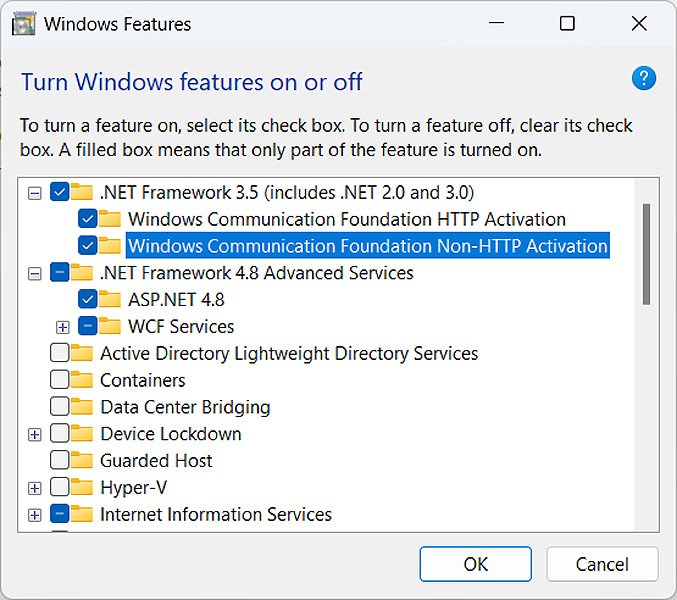The image size is (677, 600).
Task: Expand the Hyper-V tree node
Action: [35, 488]
